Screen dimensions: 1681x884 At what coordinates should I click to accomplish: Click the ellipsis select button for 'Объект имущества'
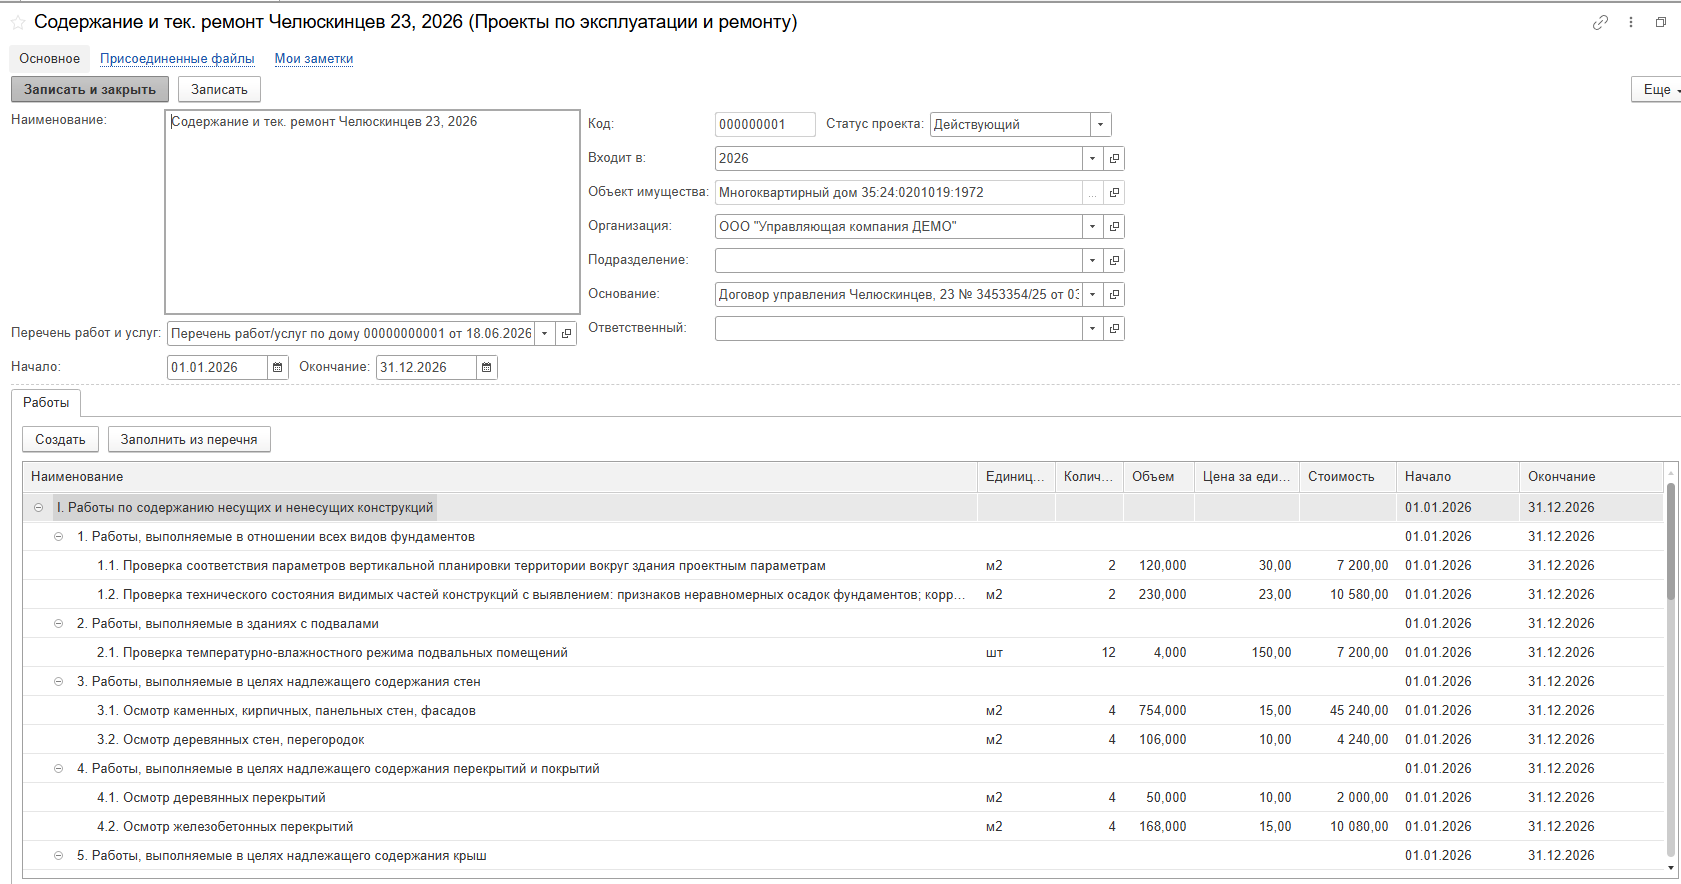pos(1092,192)
